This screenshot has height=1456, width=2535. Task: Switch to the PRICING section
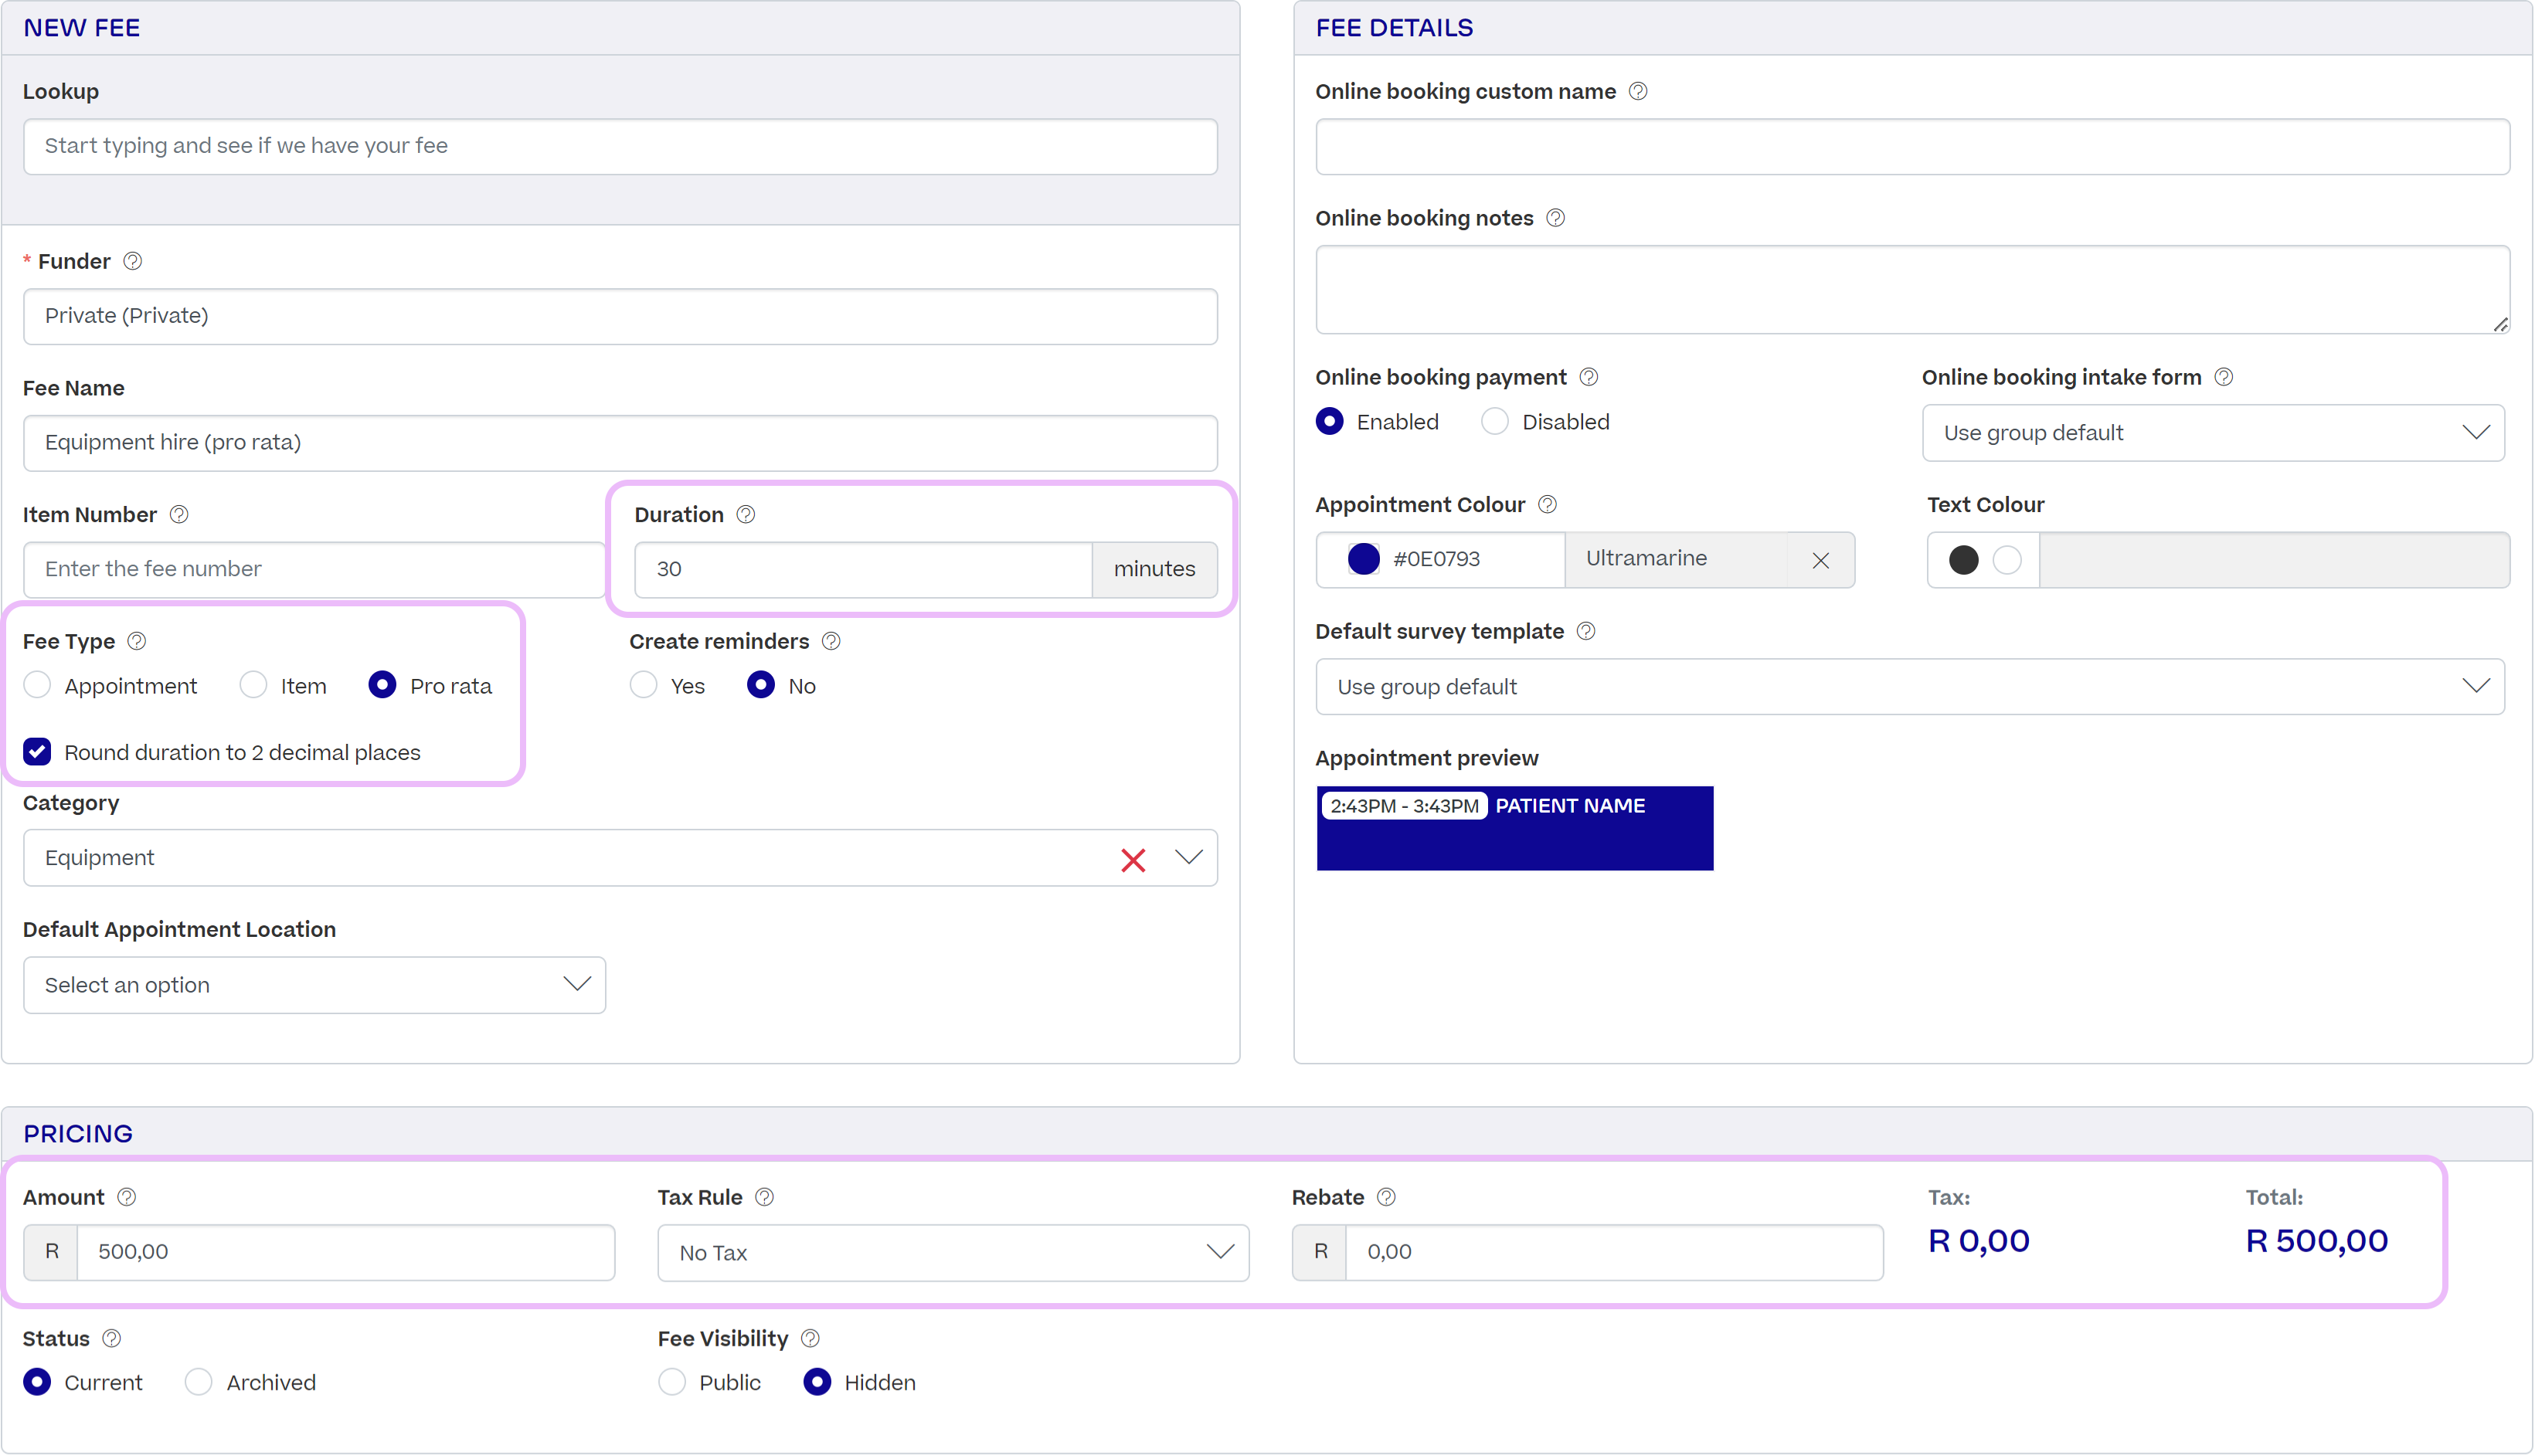(78, 1133)
